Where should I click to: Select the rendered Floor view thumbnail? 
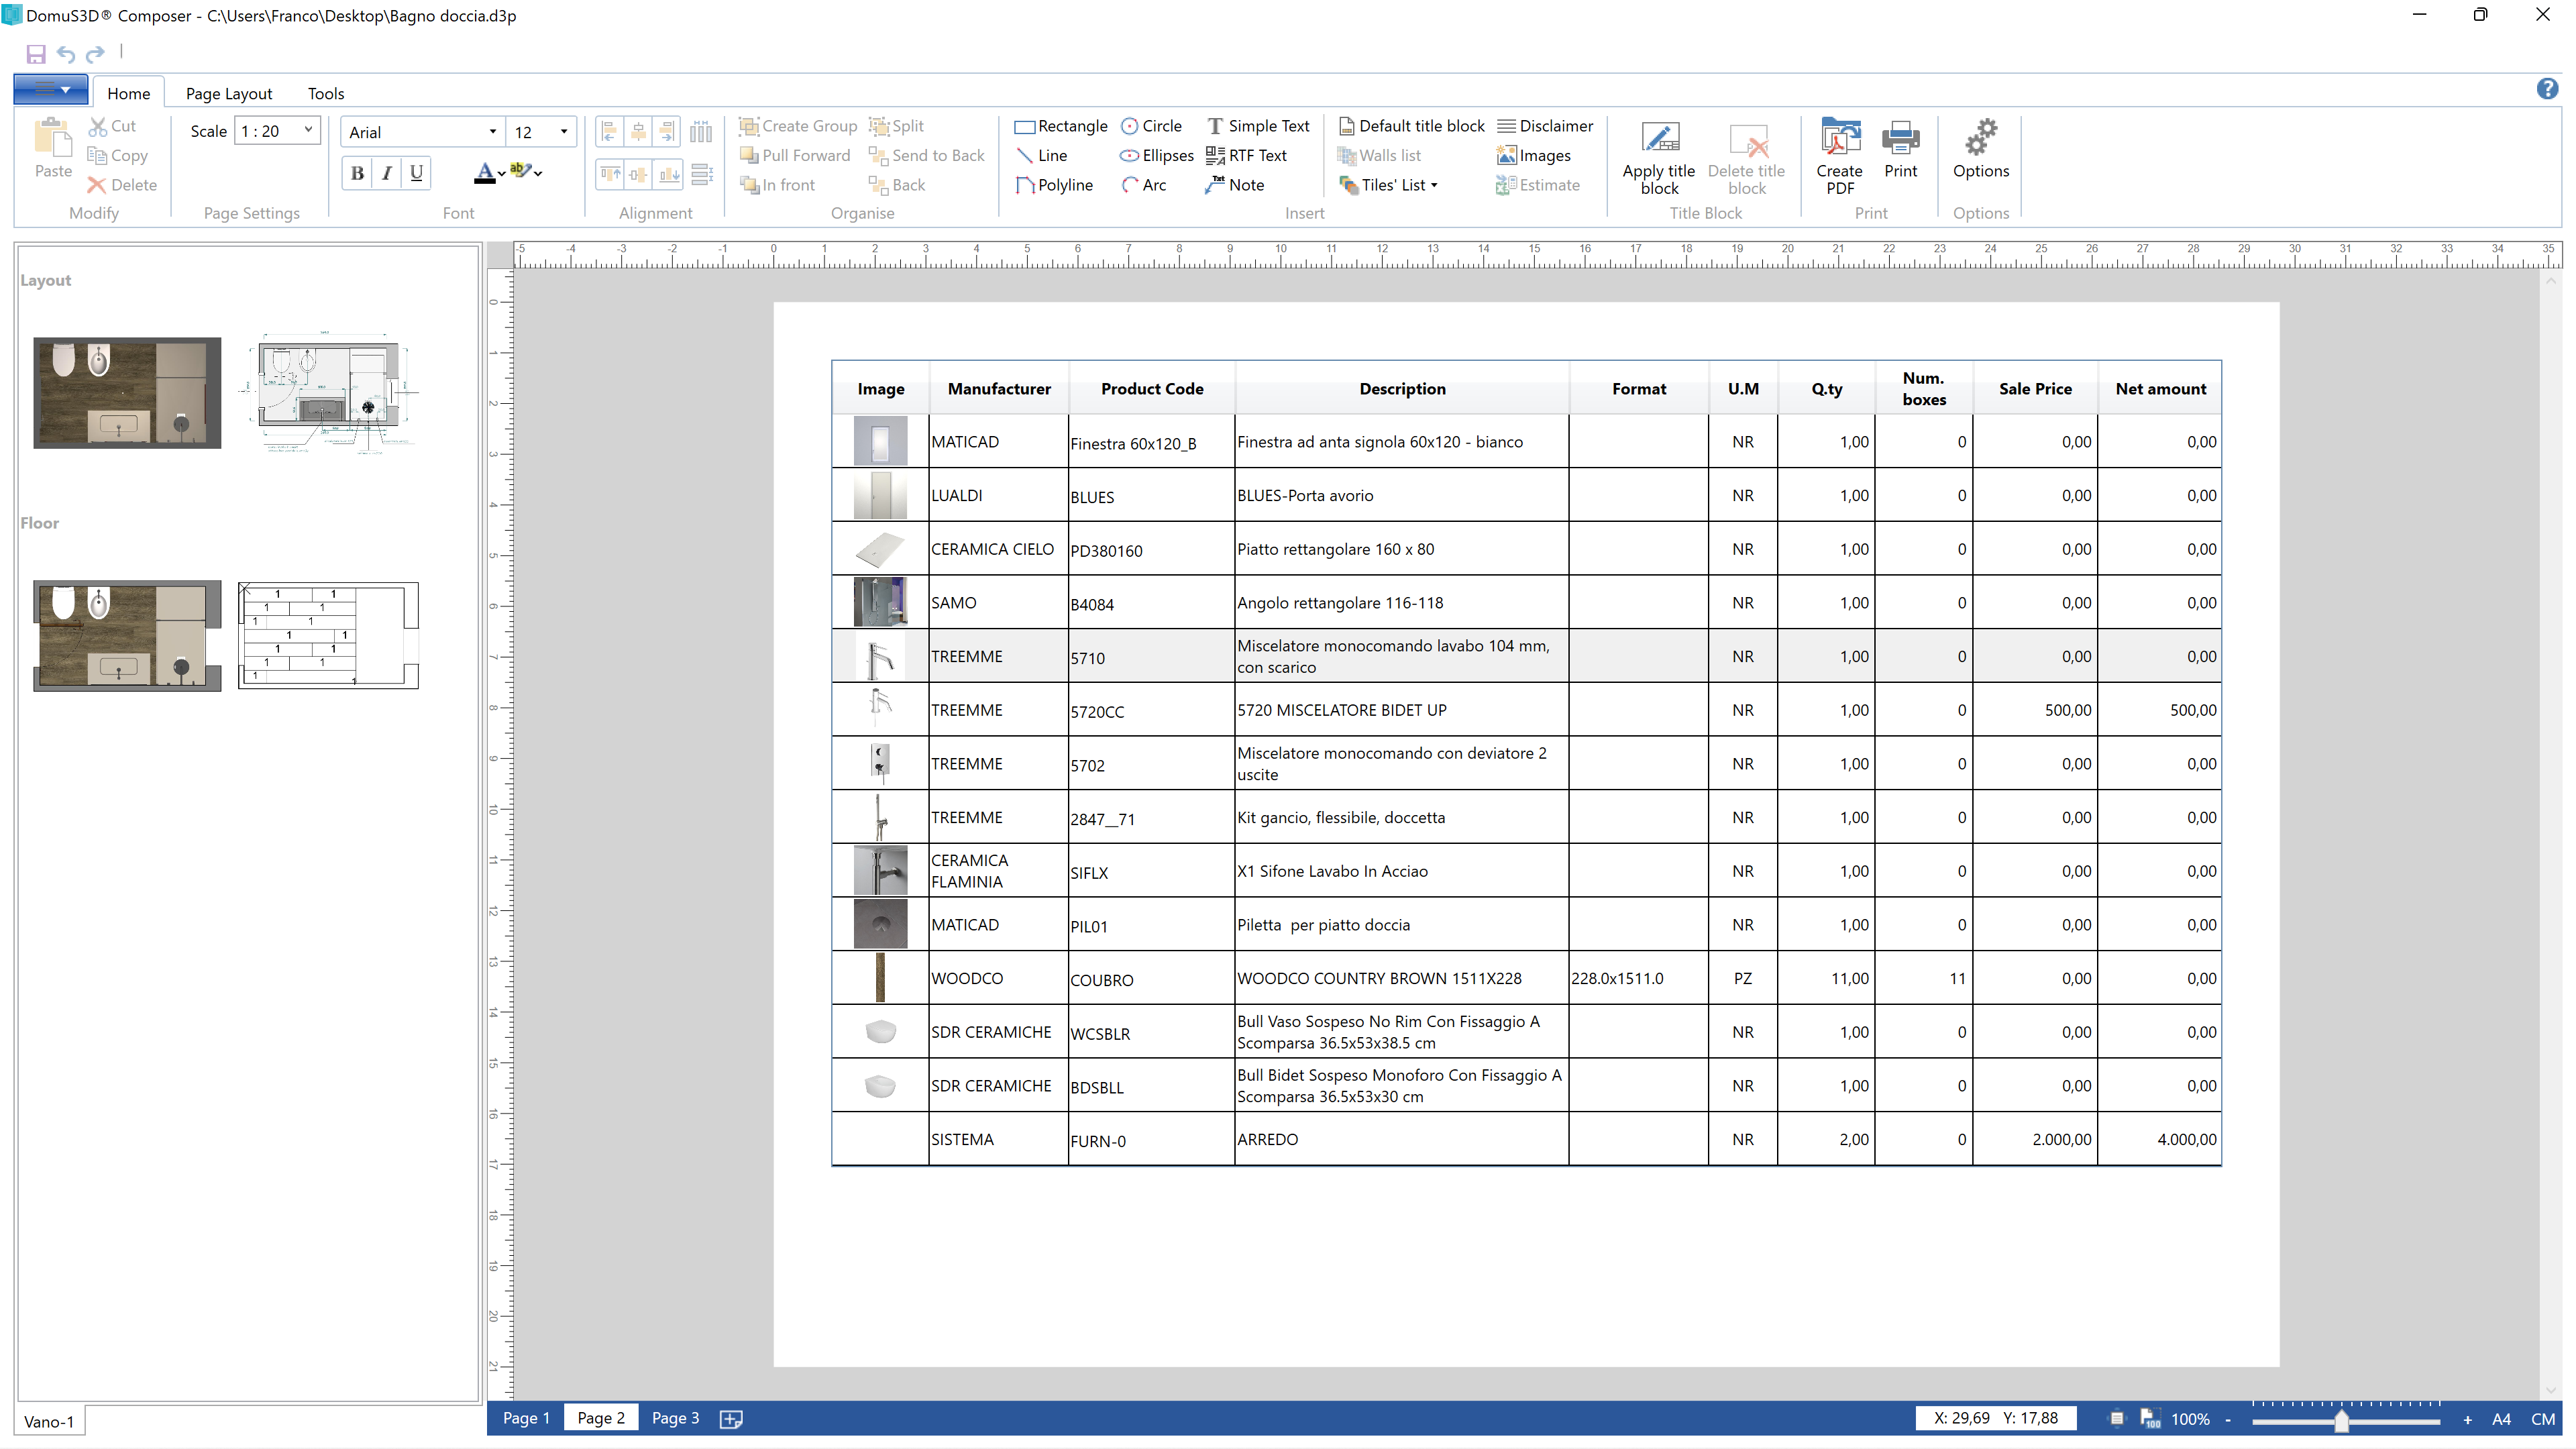point(127,635)
